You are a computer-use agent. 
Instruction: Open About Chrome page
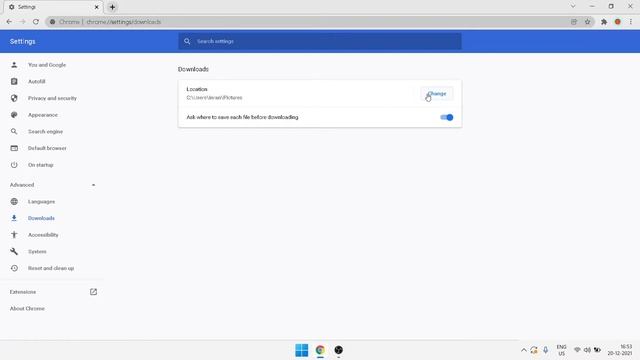coord(27,309)
